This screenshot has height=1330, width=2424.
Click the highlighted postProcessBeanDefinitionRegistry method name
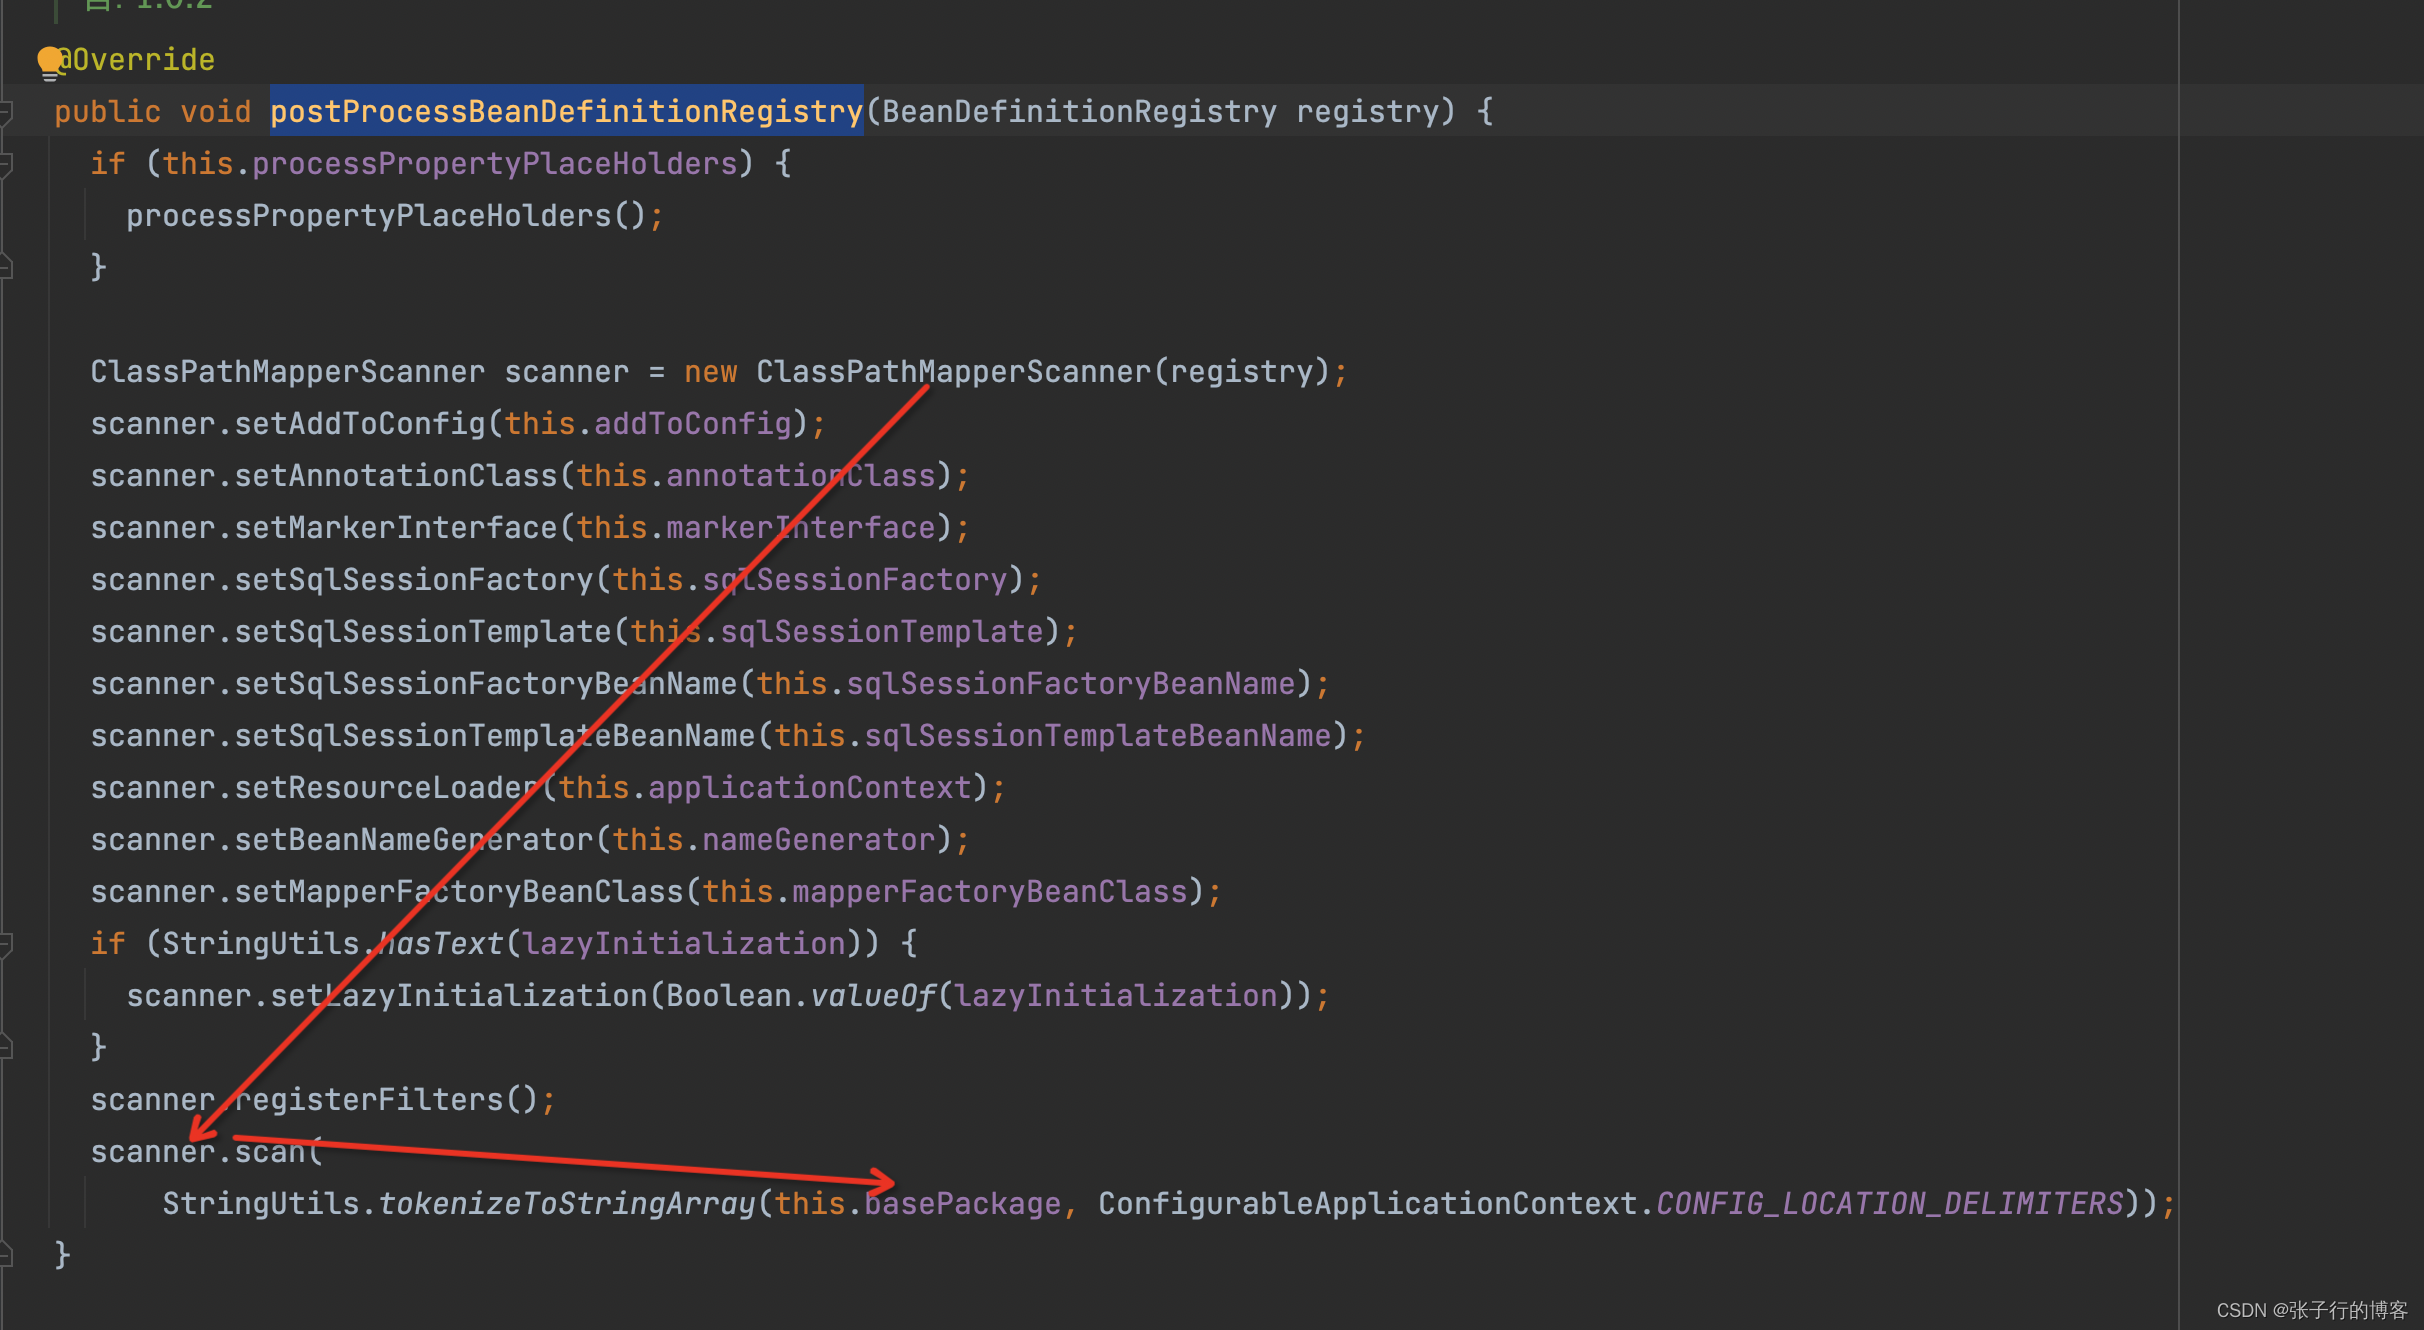pyautogui.click(x=566, y=111)
